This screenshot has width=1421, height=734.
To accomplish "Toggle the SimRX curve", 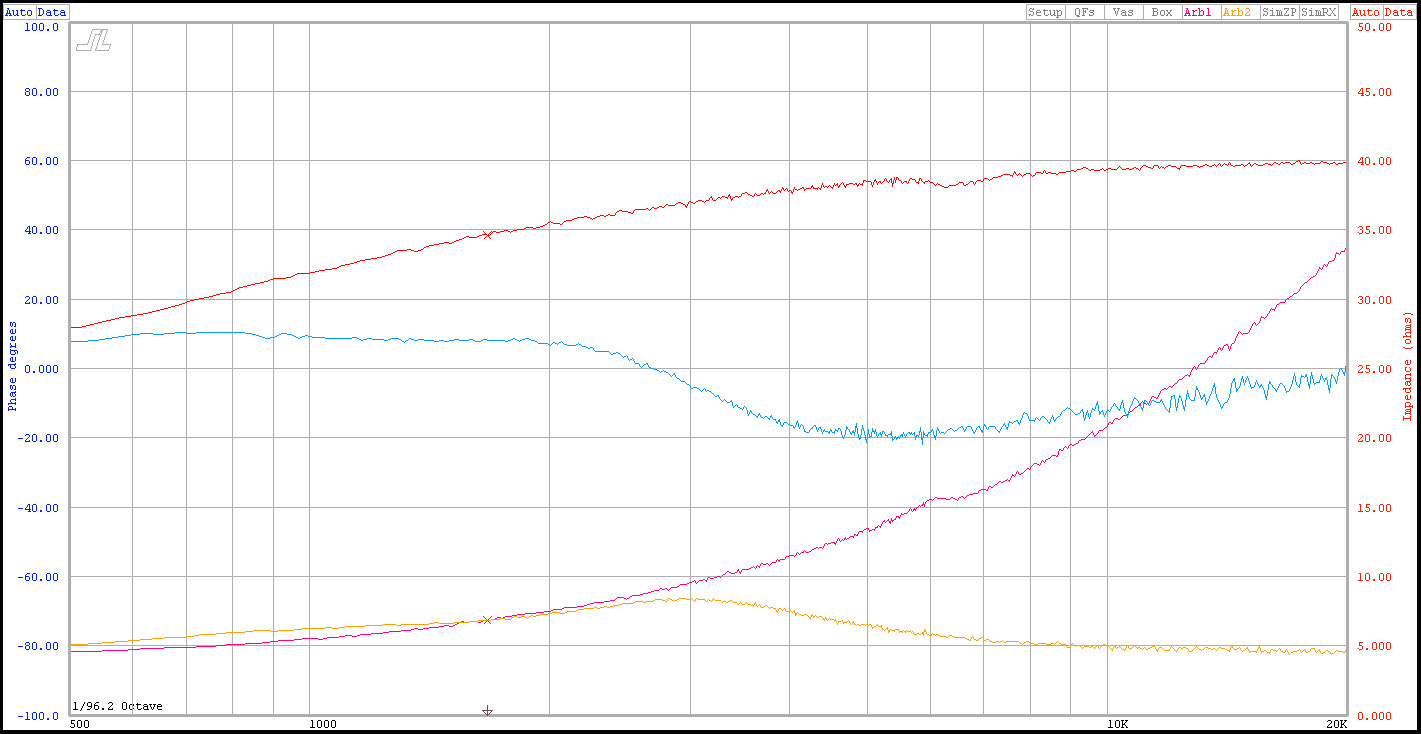I will (x=1318, y=12).
